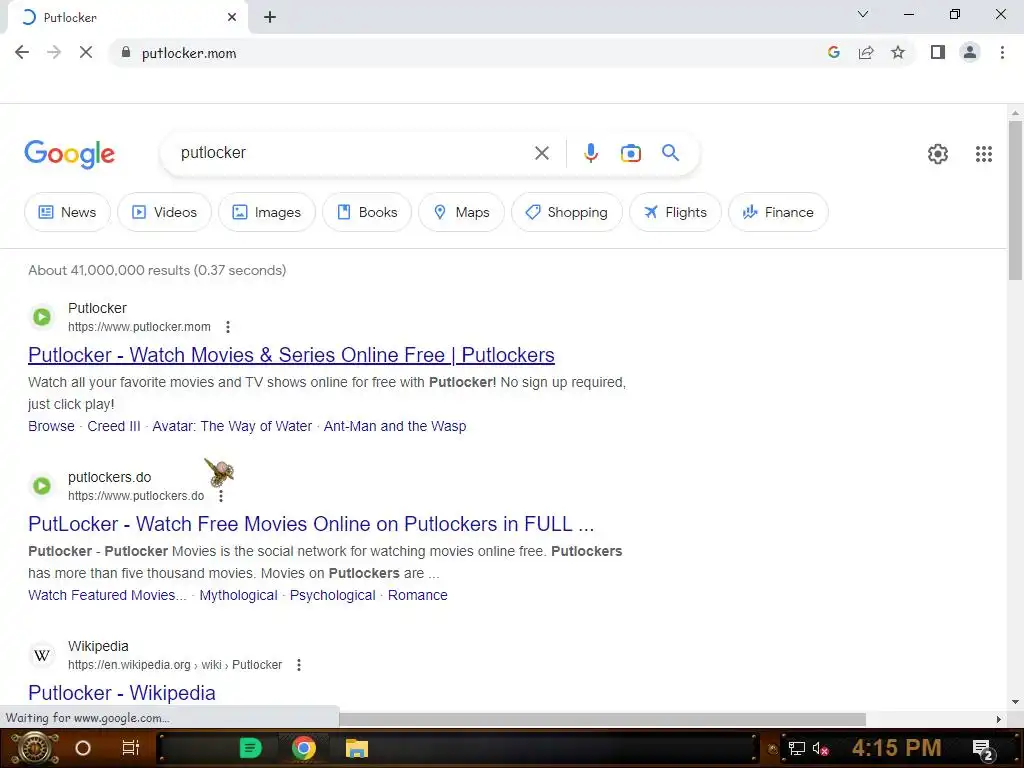This screenshot has height=768, width=1024.
Task: Click the vertical scrollbar thumb
Action: [1015, 200]
